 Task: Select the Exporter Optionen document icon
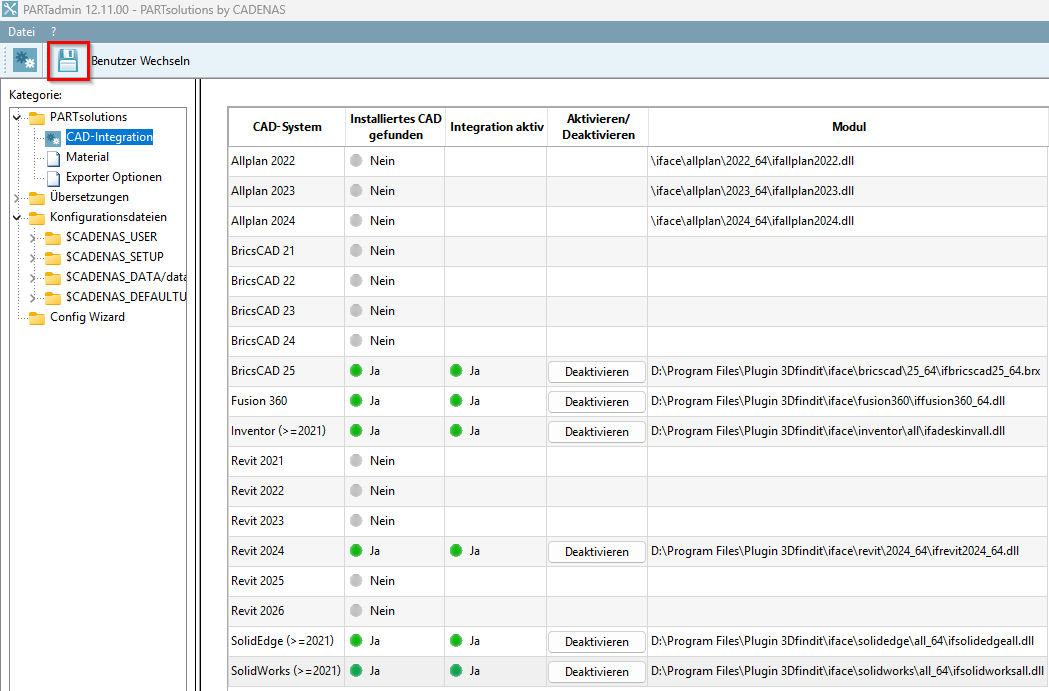[54, 177]
